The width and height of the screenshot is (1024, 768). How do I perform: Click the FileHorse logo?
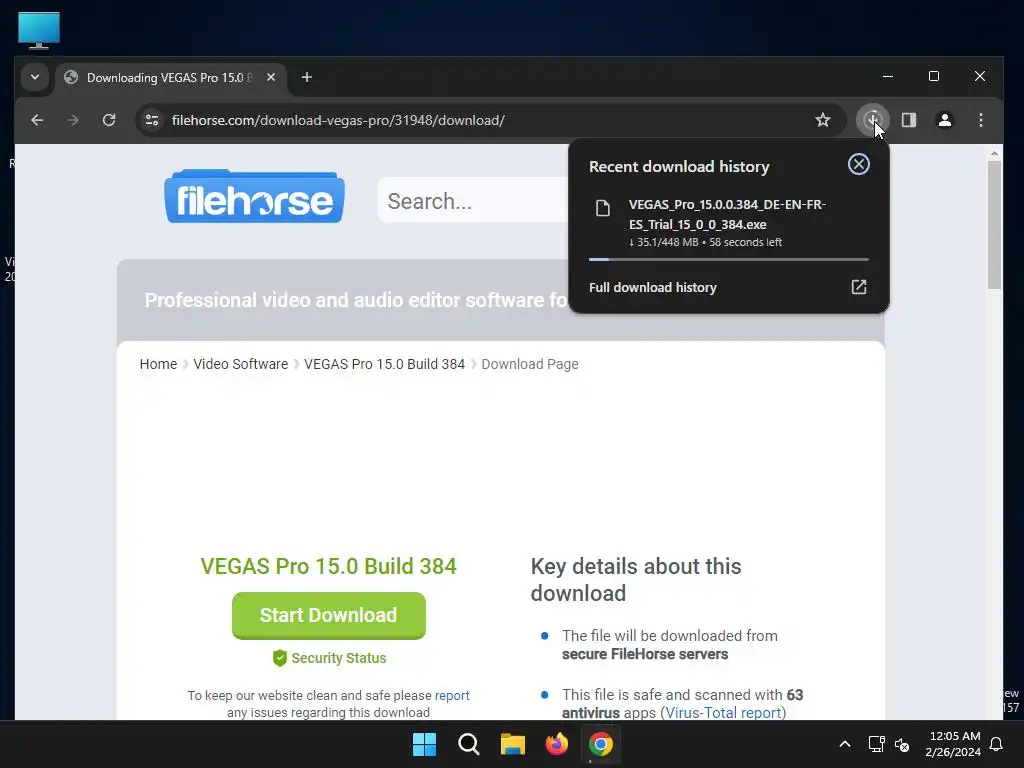pos(255,197)
